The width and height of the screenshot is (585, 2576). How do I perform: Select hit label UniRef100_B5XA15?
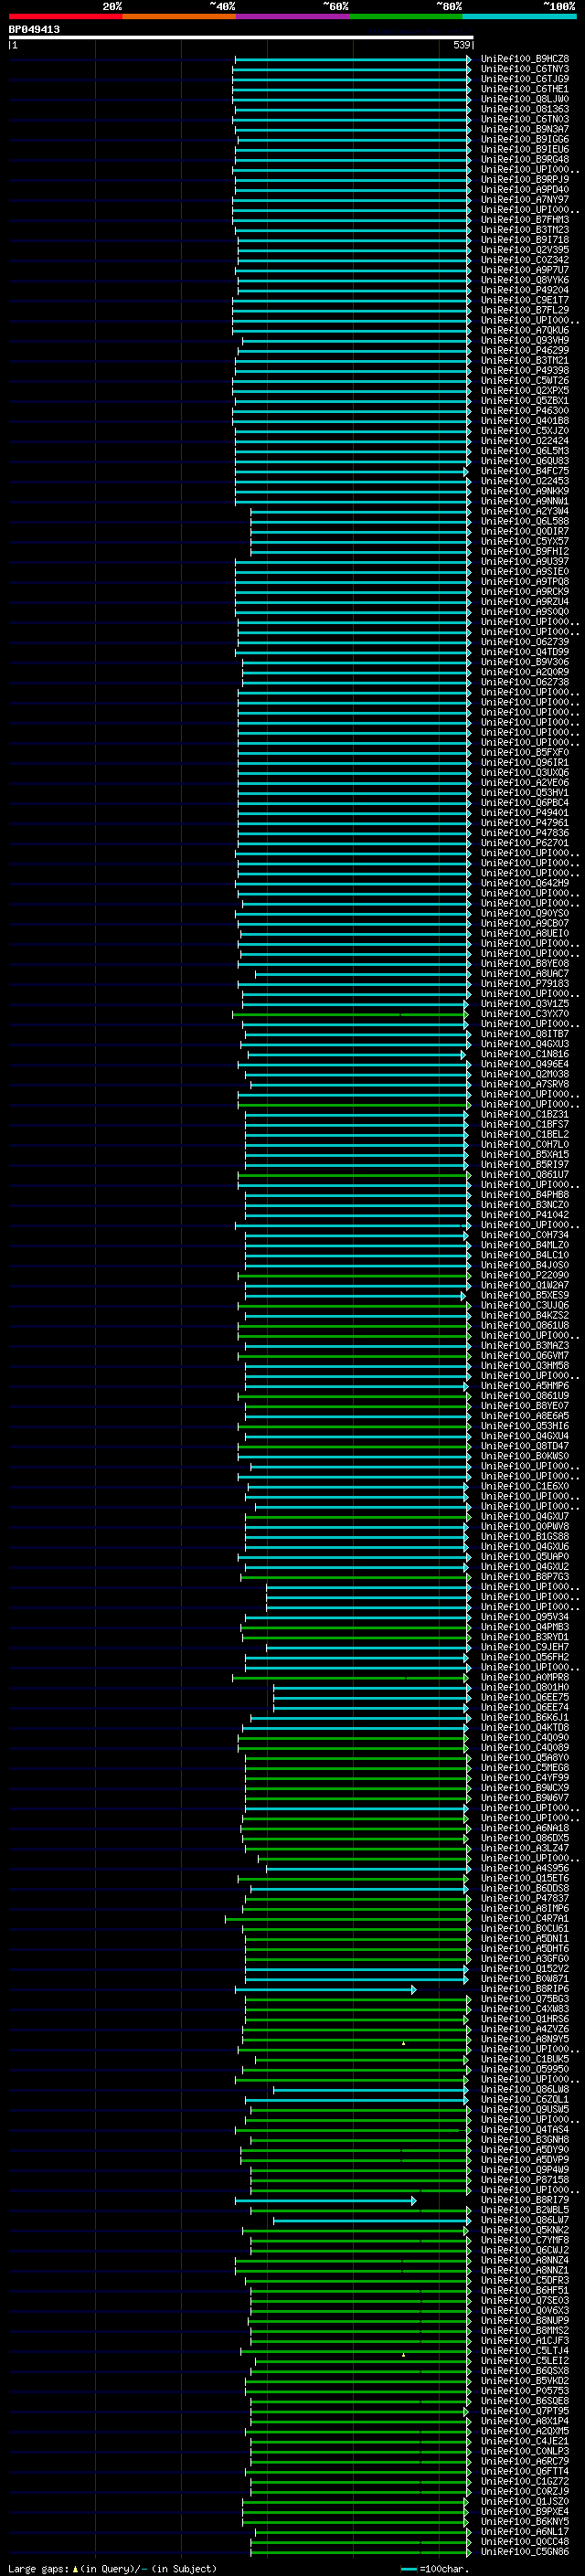(524, 1154)
